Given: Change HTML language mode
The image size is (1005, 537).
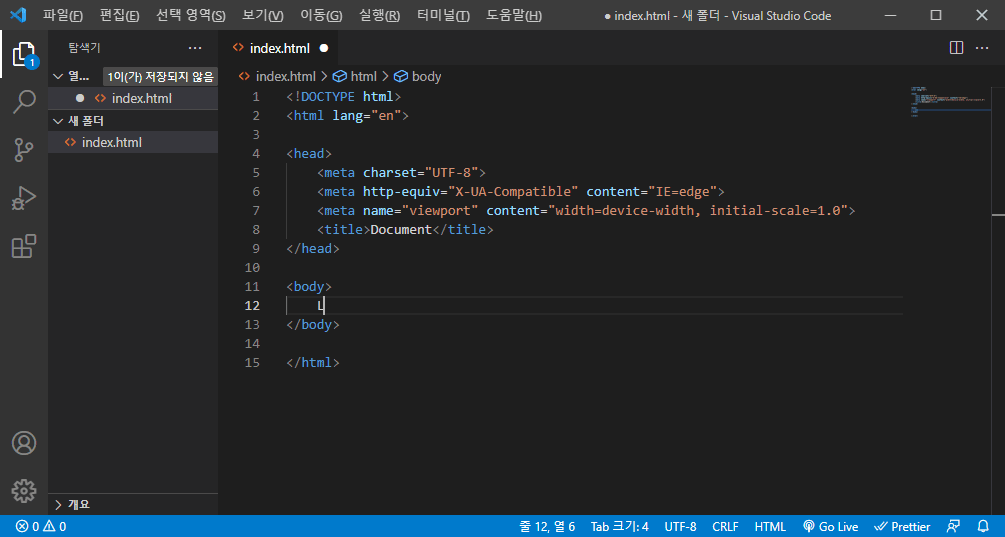Looking at the screenshot, I should (x=770, y=527).
